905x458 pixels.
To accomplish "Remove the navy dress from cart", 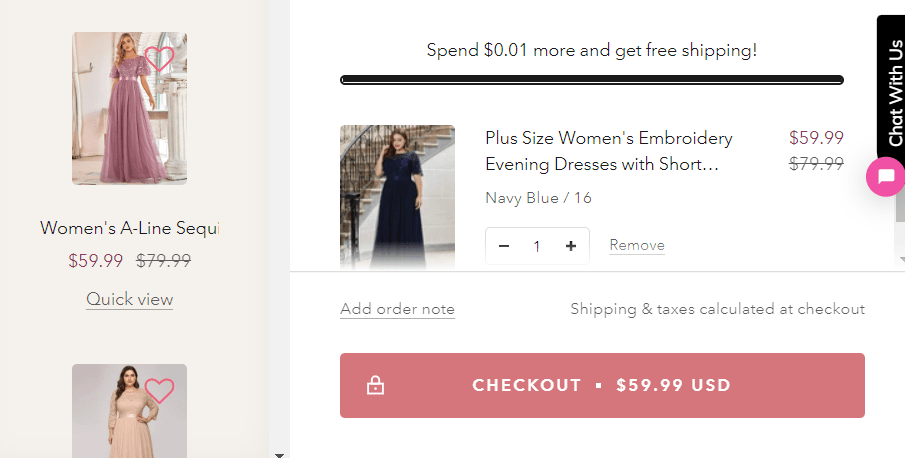I will pyautogui.click(x=637, y=245).
